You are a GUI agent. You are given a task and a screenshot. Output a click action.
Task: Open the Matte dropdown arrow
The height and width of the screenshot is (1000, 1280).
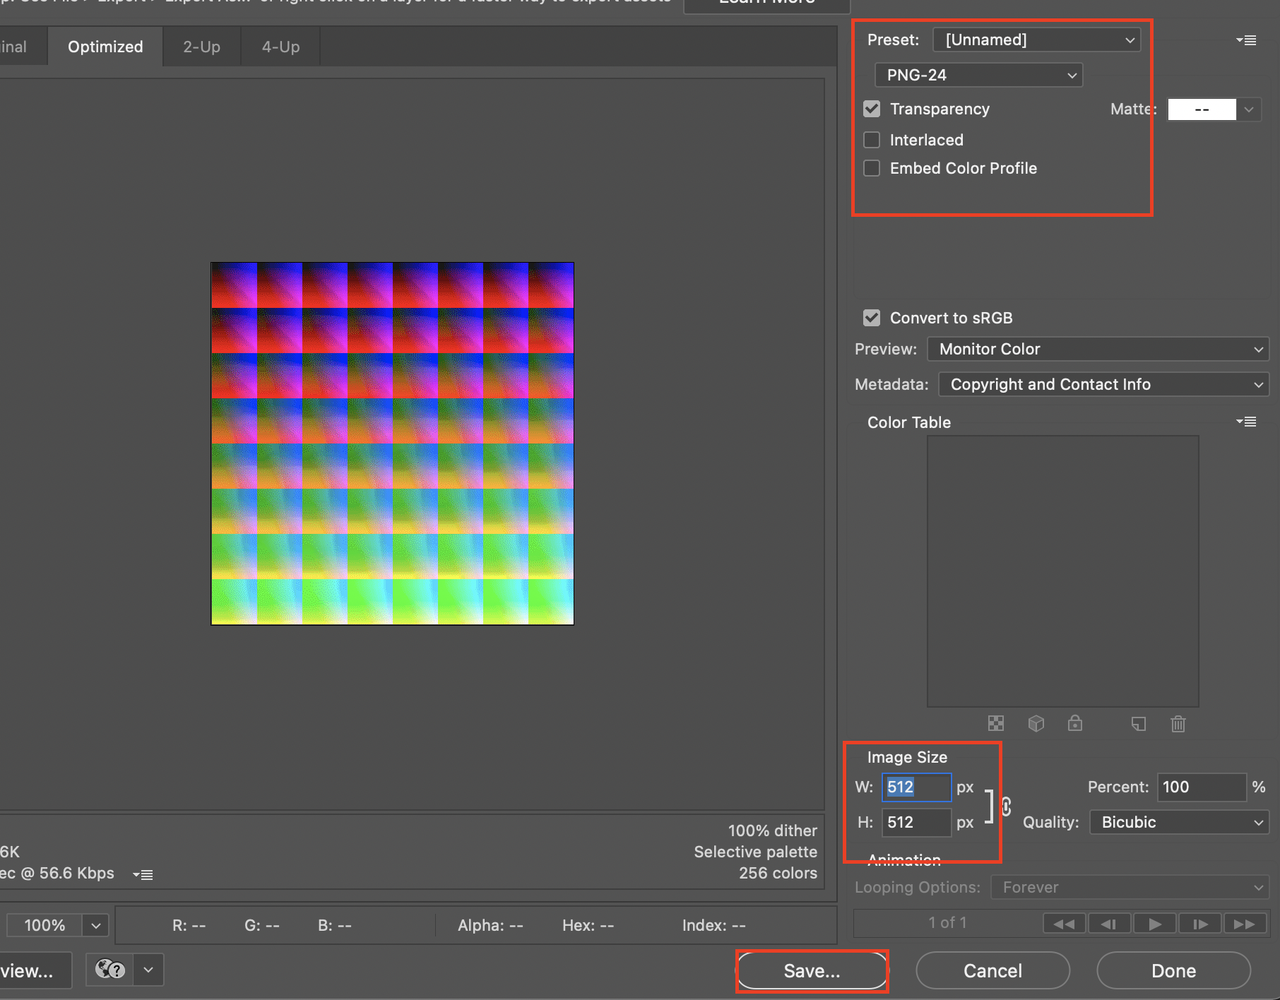coord(1249,110)
